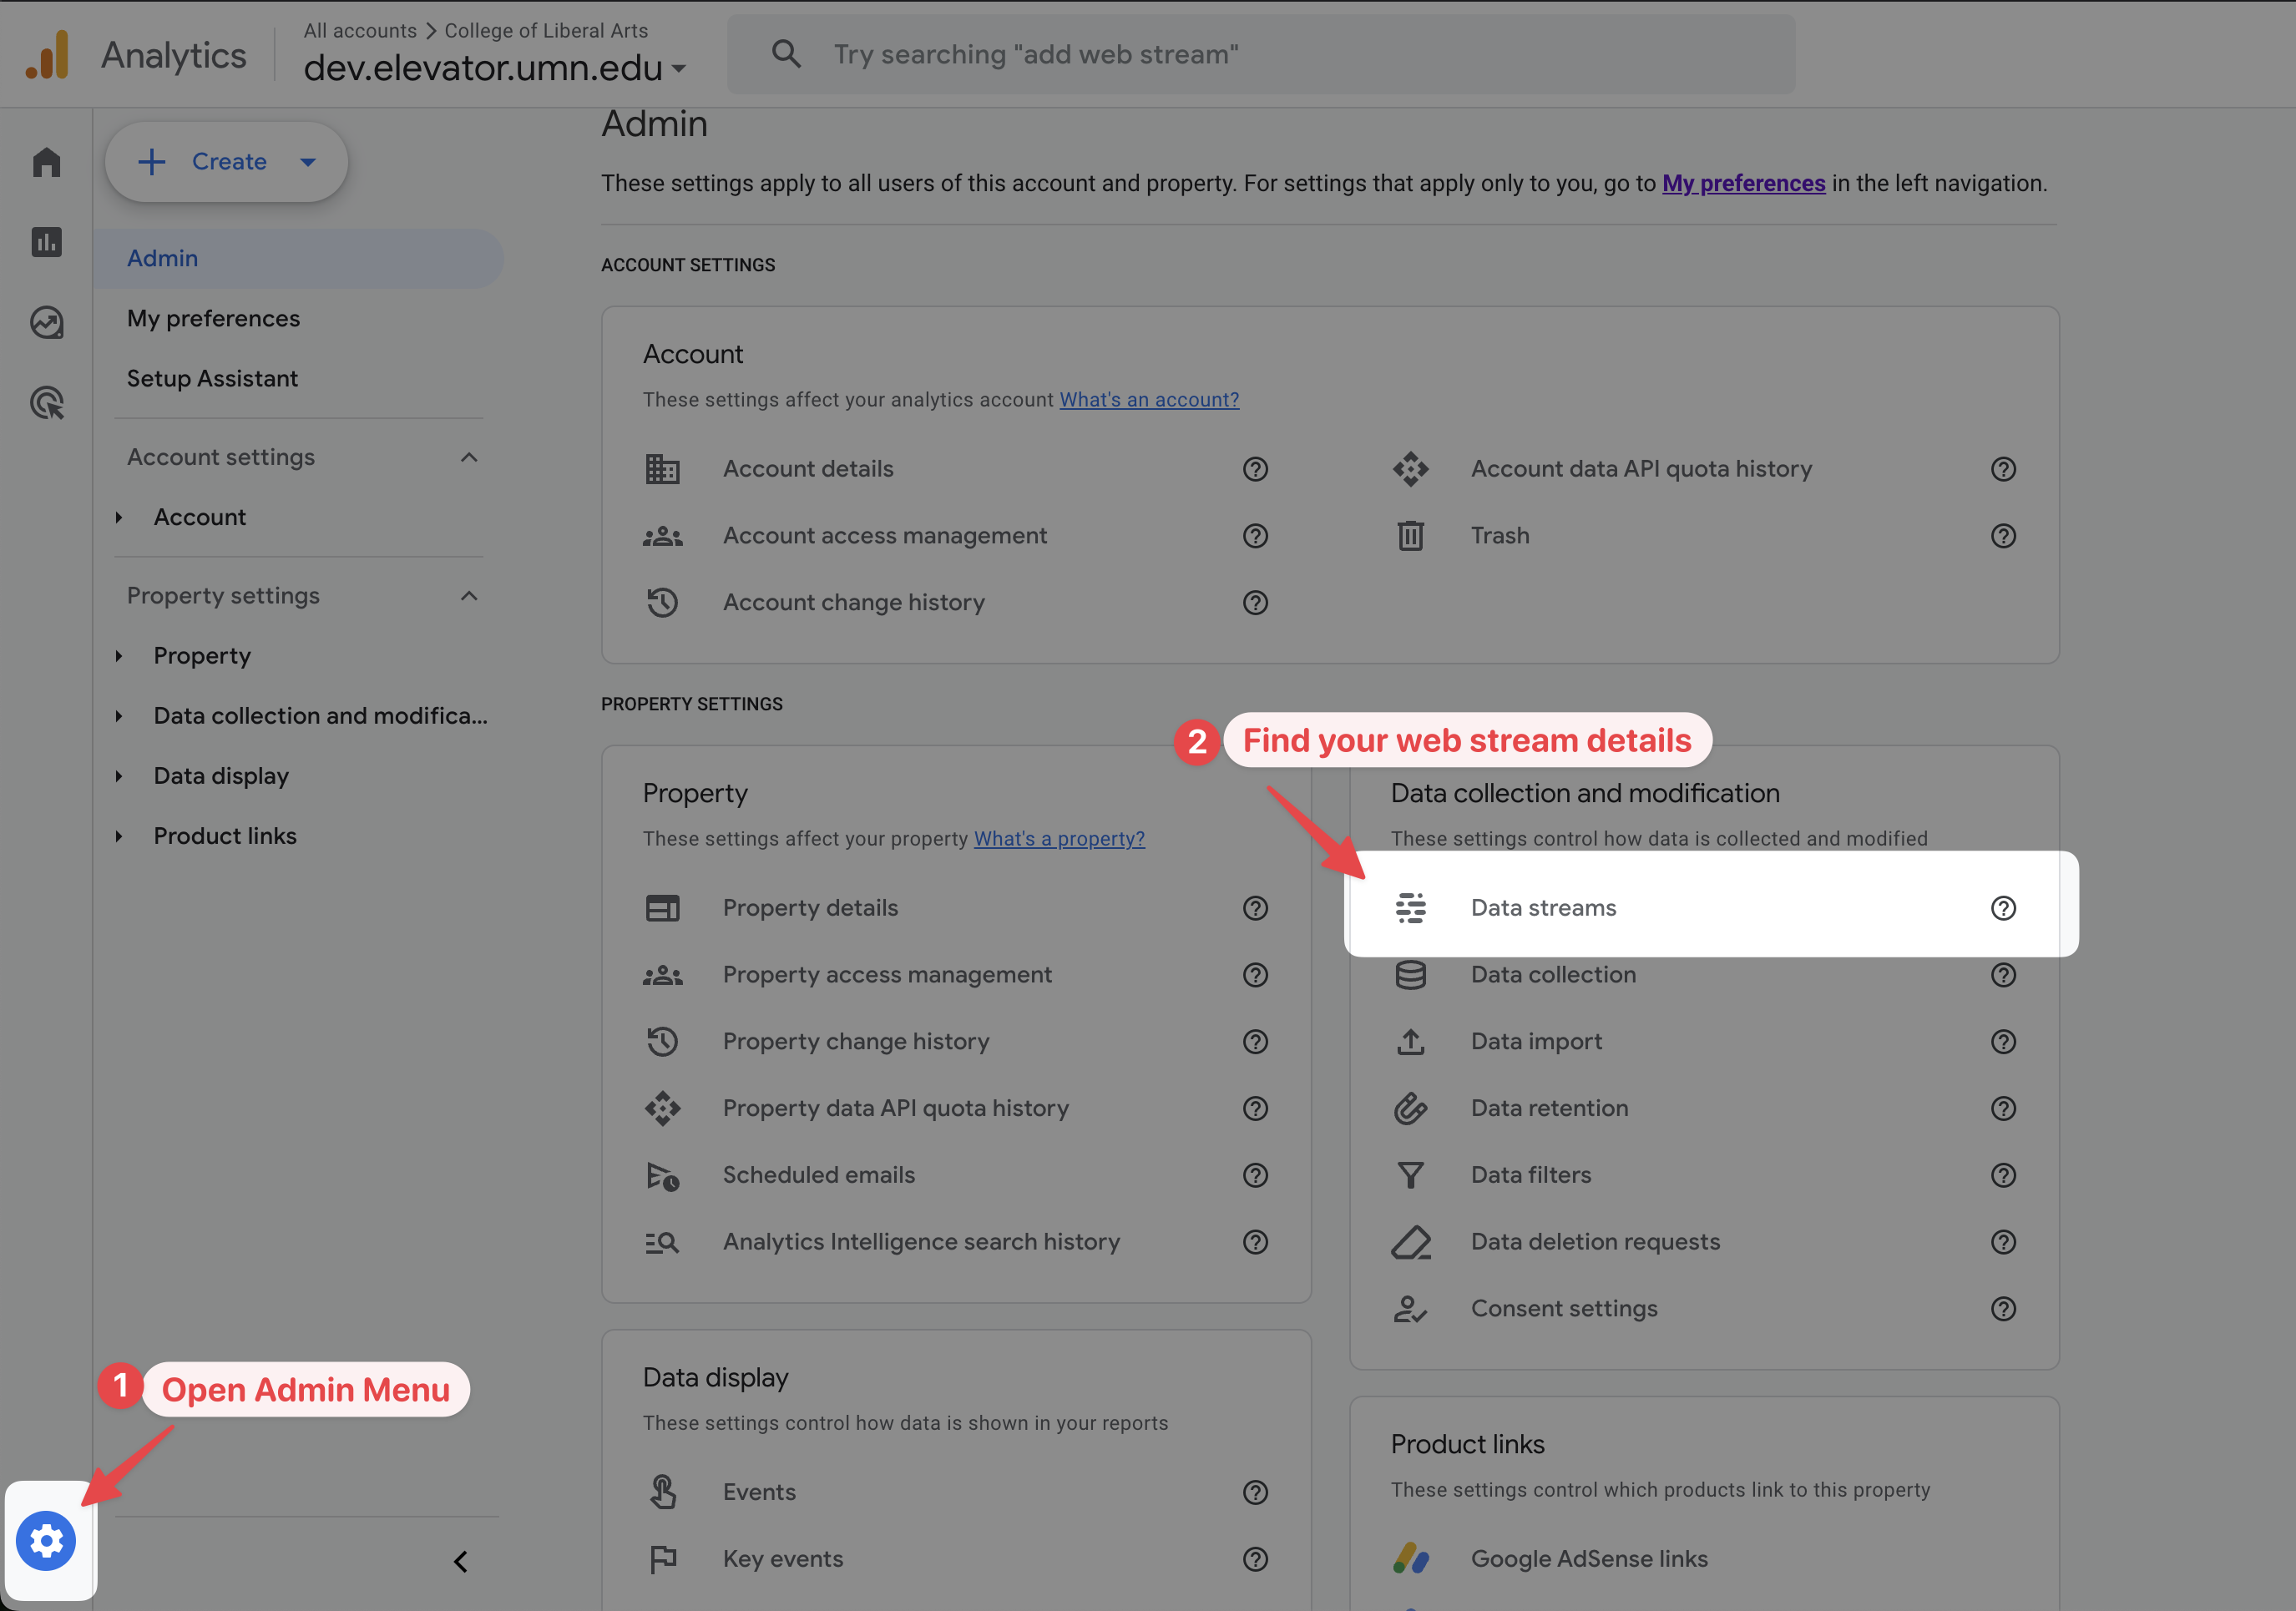Expand the Property tree item
This screenshot has height=1611, width=2296.
119,656
